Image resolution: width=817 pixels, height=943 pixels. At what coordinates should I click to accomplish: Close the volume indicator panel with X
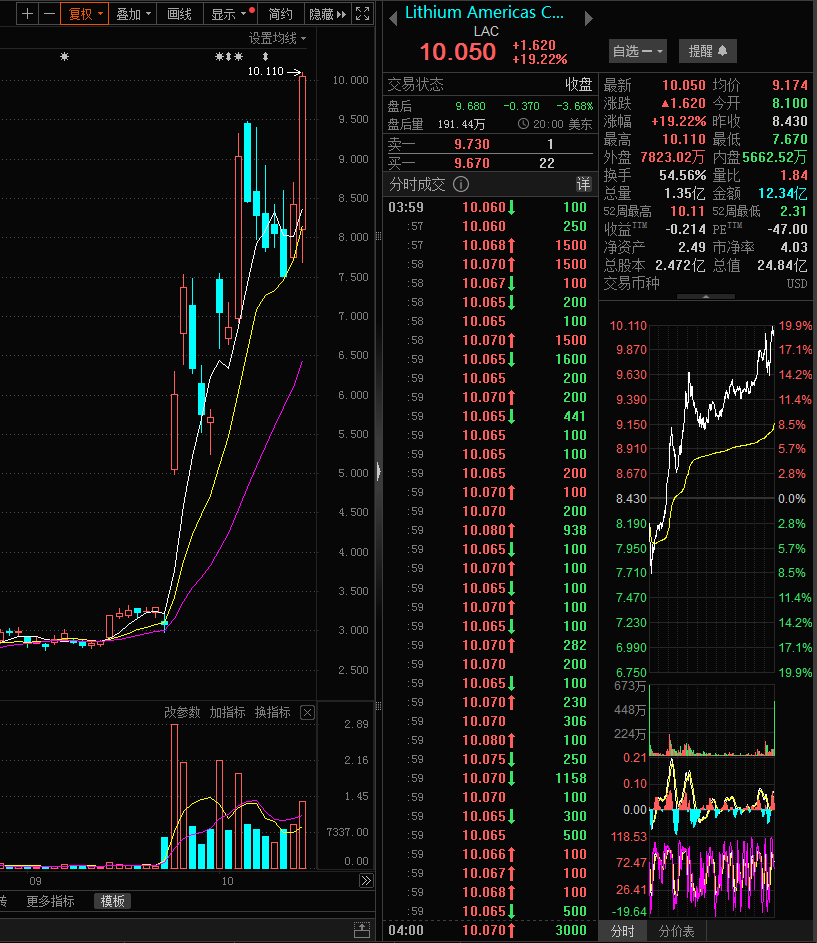[x=307, y=713]
